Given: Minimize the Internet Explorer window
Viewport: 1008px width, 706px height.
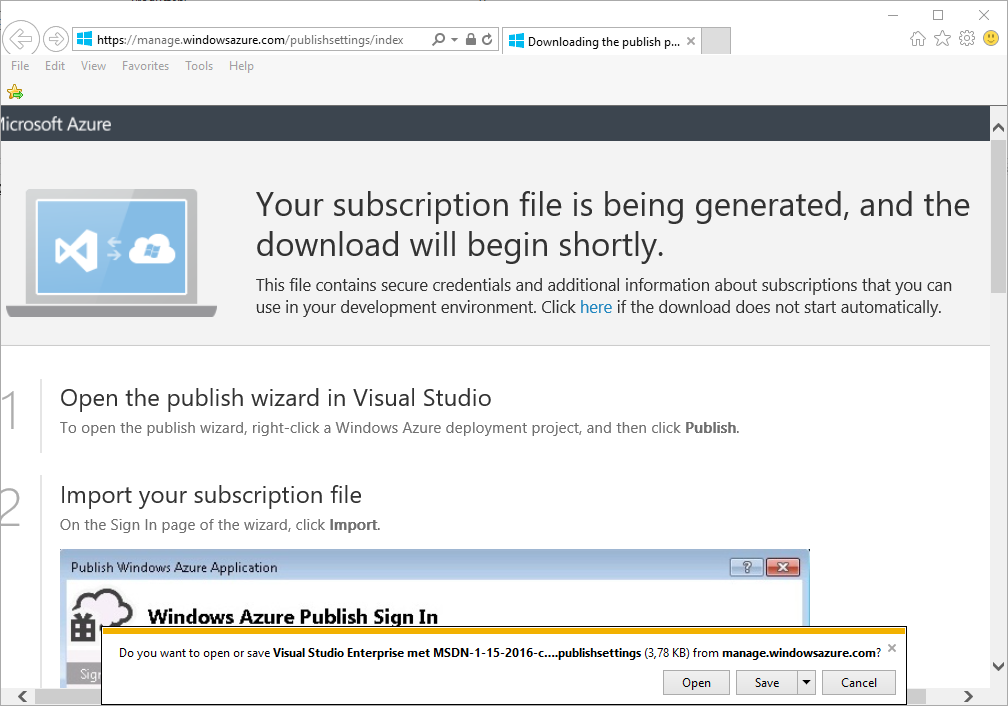Looking at the screenshot, I should click(893, 15).
